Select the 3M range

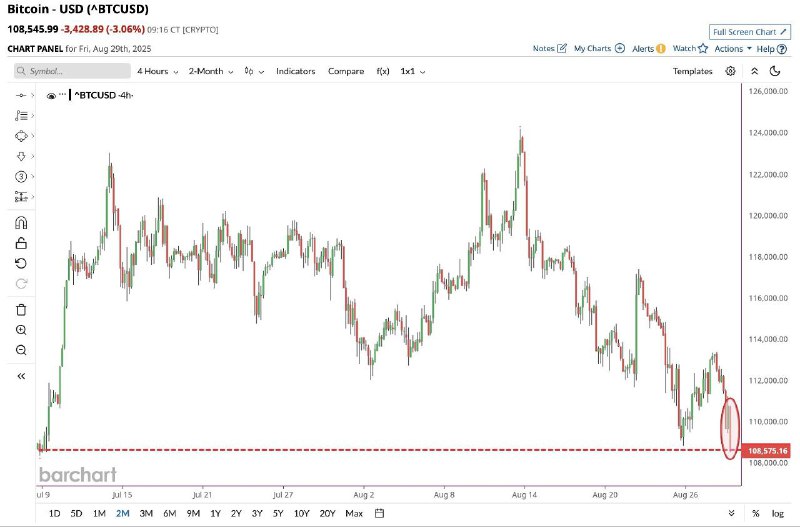pos(146,513)
